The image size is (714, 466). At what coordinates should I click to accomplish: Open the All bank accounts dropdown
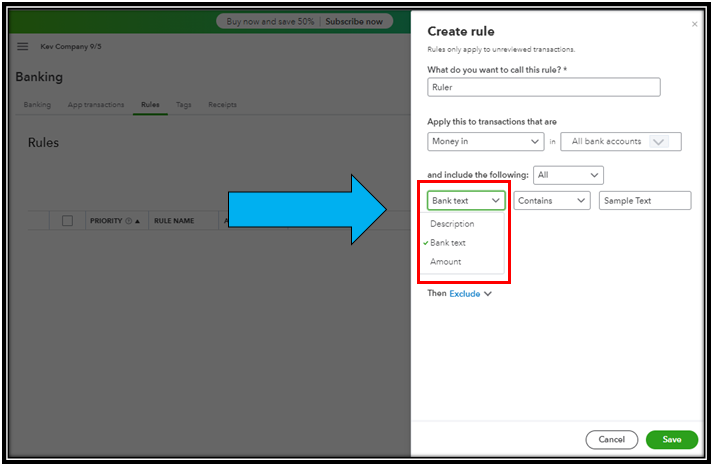pos(621,142)
